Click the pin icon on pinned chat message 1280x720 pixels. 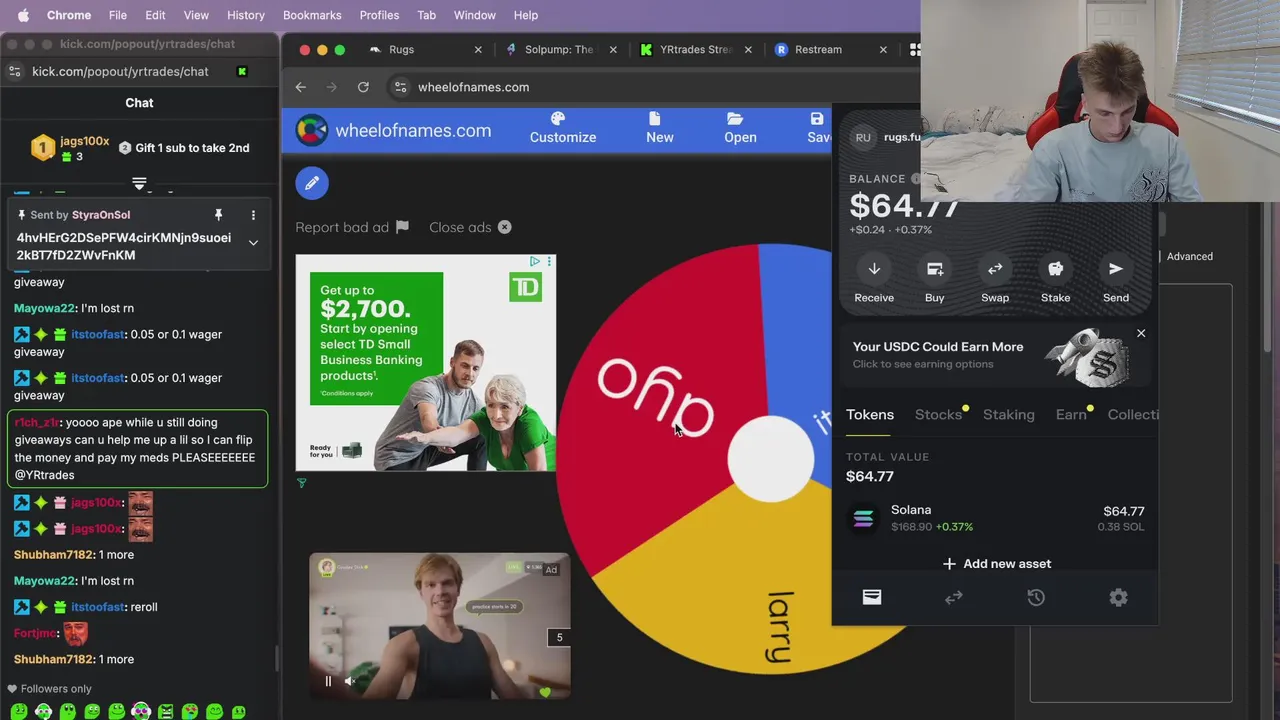click(218, 215)
